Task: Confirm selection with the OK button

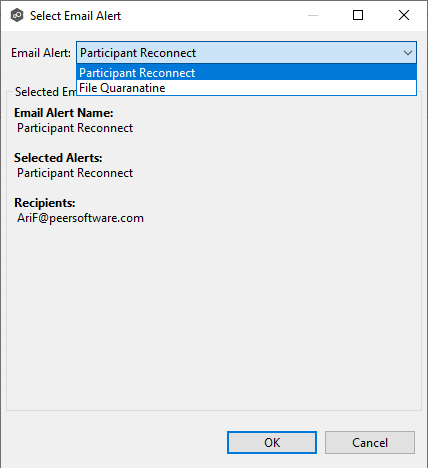Action: [272, 442]
